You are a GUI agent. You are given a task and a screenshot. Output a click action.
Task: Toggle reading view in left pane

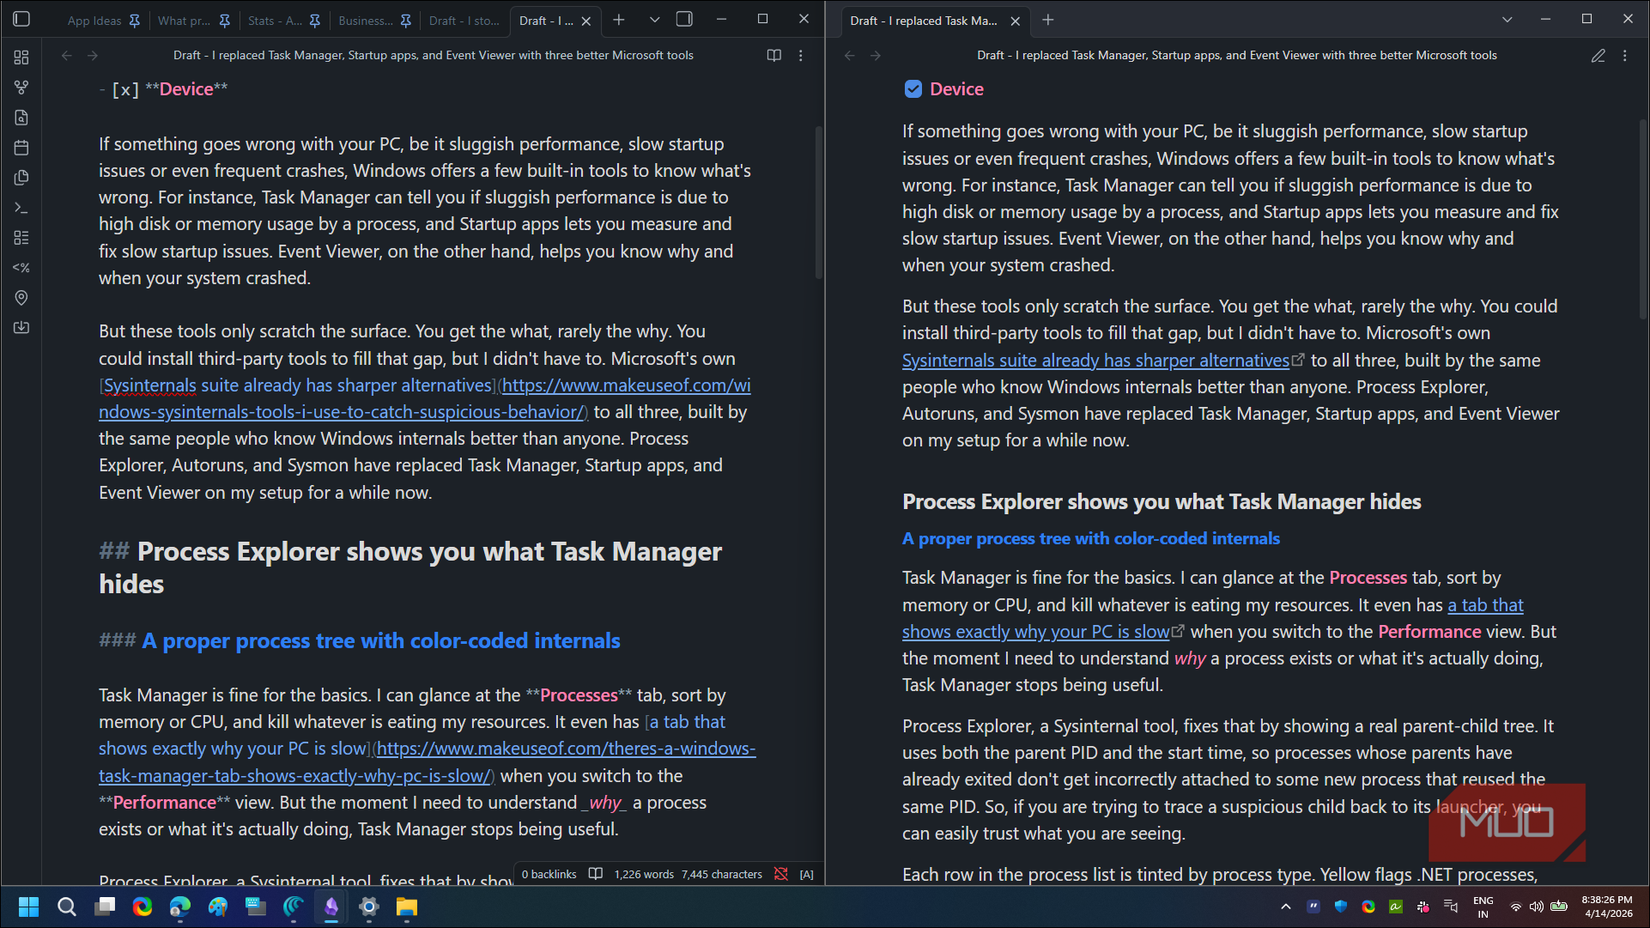tap(774, 55)
